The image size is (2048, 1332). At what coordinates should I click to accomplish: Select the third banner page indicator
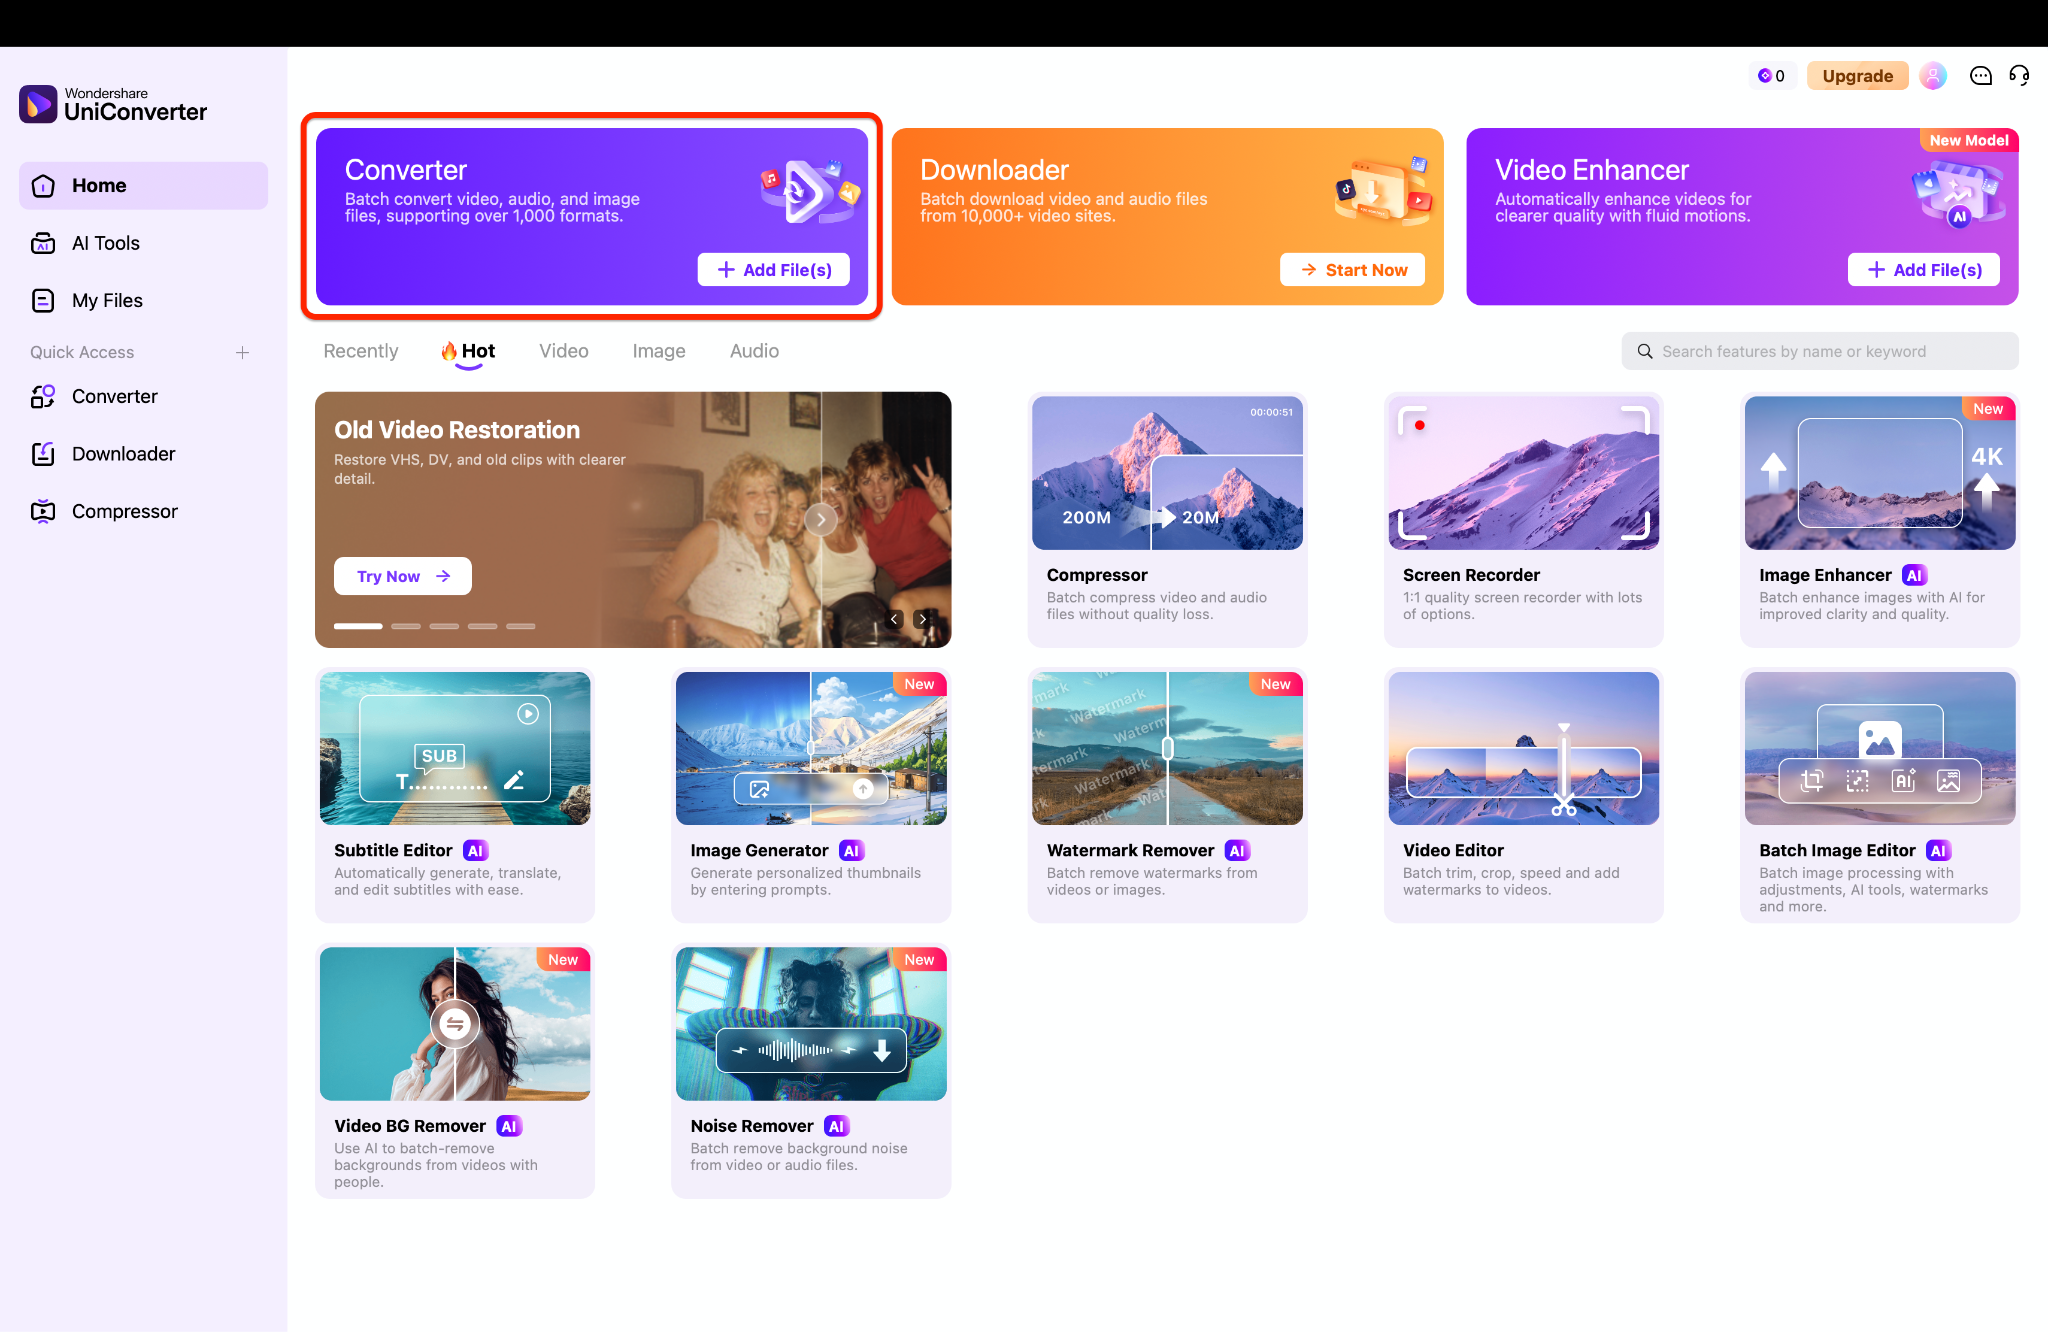click(x=444, y=626)
